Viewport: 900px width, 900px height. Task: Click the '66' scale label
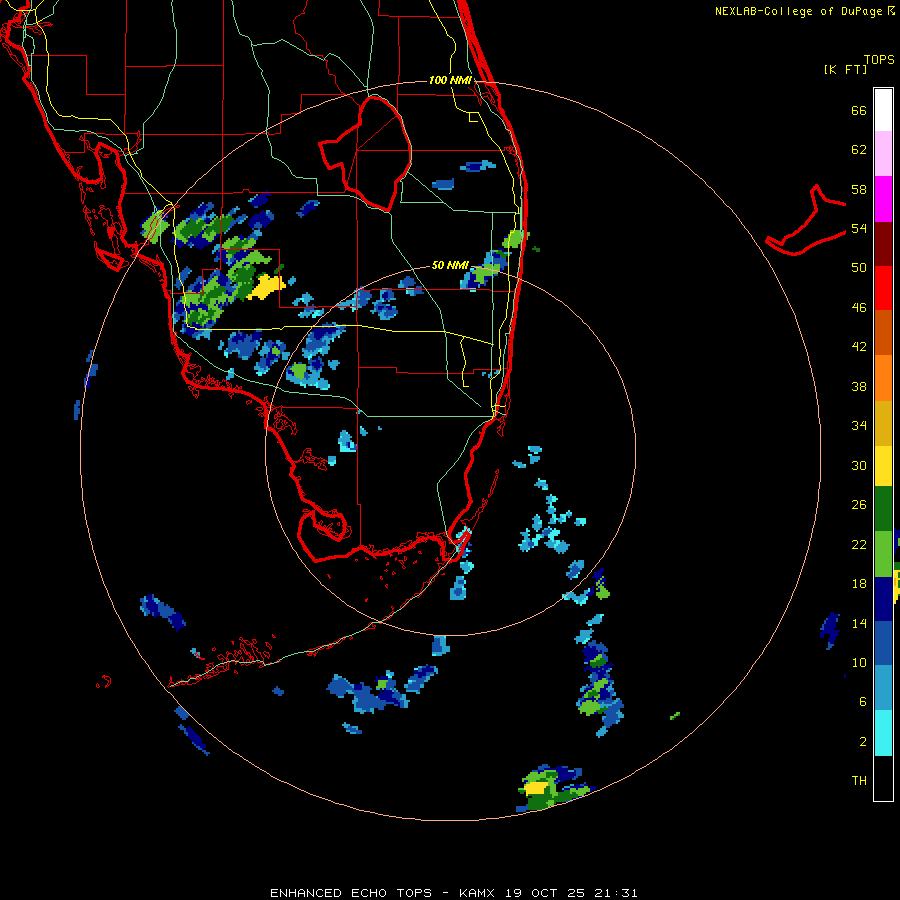[x=859, y=110]
